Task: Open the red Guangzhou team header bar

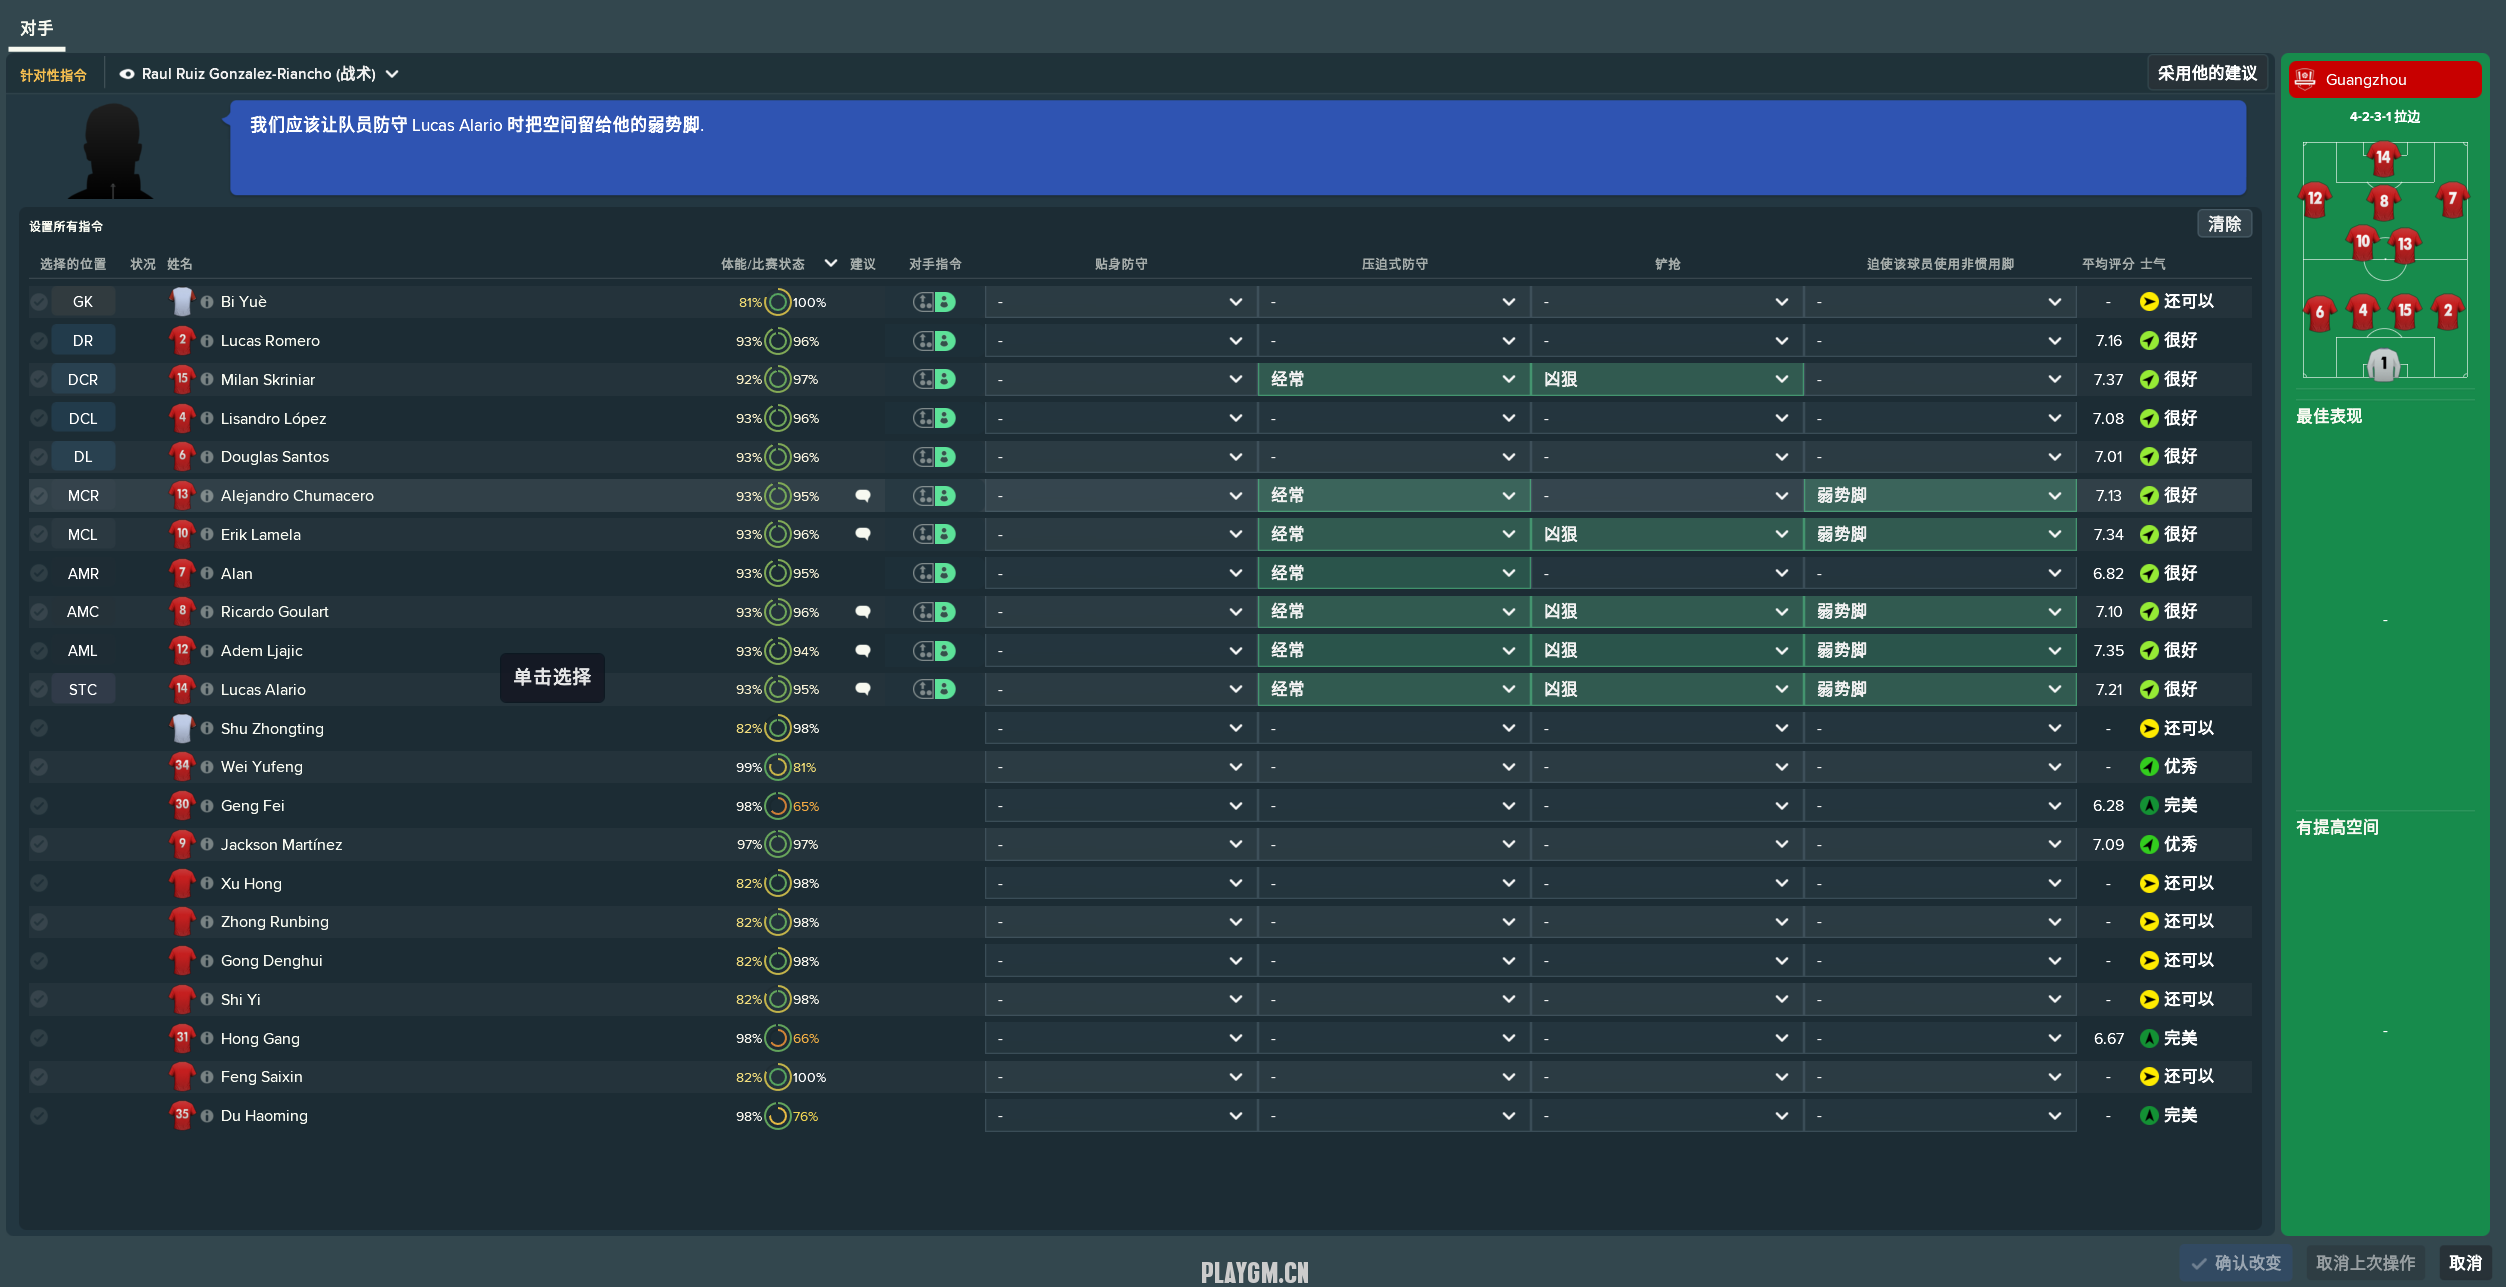Action: 2384,79
